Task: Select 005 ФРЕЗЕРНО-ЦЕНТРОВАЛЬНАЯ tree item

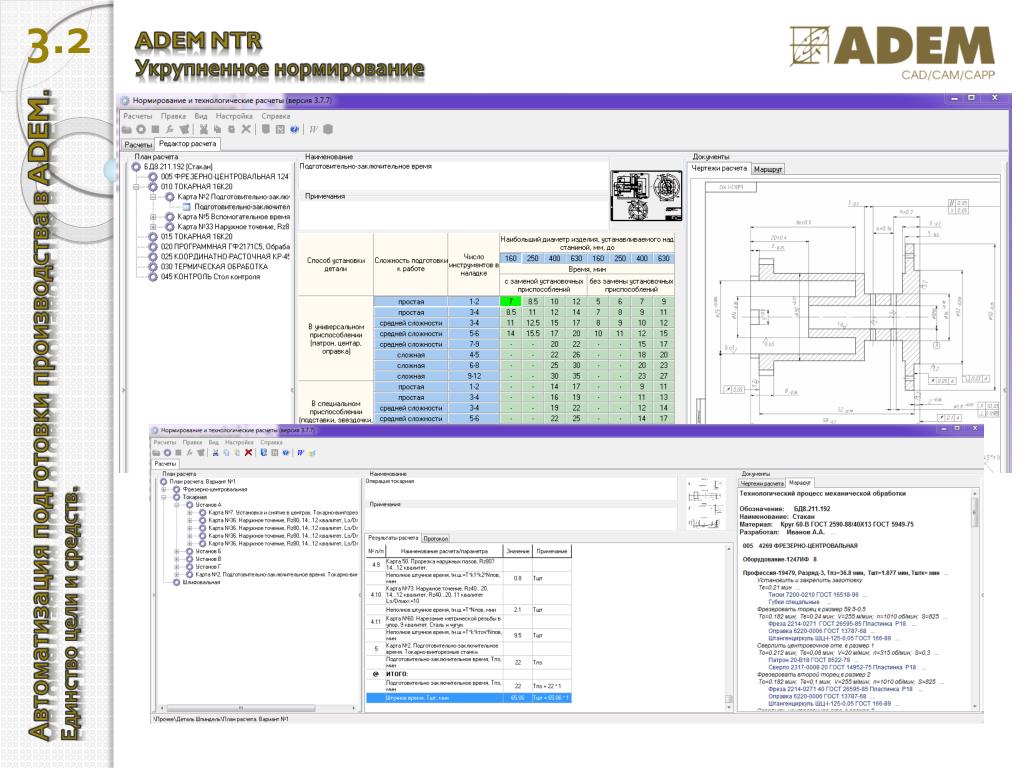Action: (x=225, y=176)
